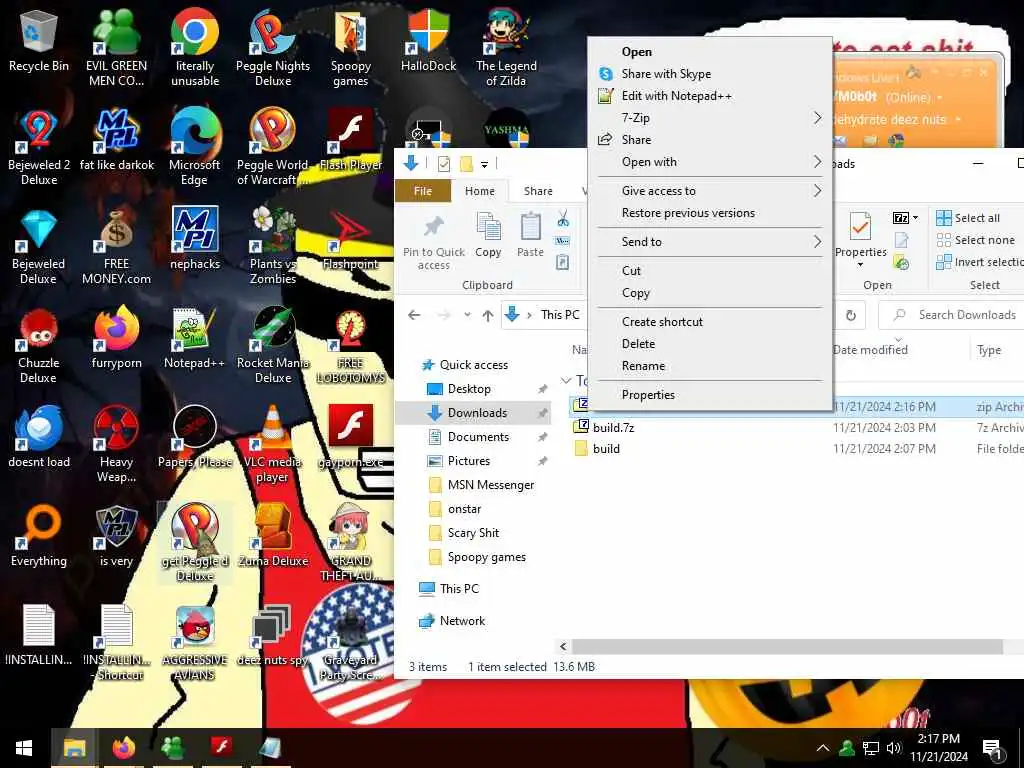1024x768 pixels.
Task: Open the recent locations dropdown chevron
Action: tap(467, 315)
